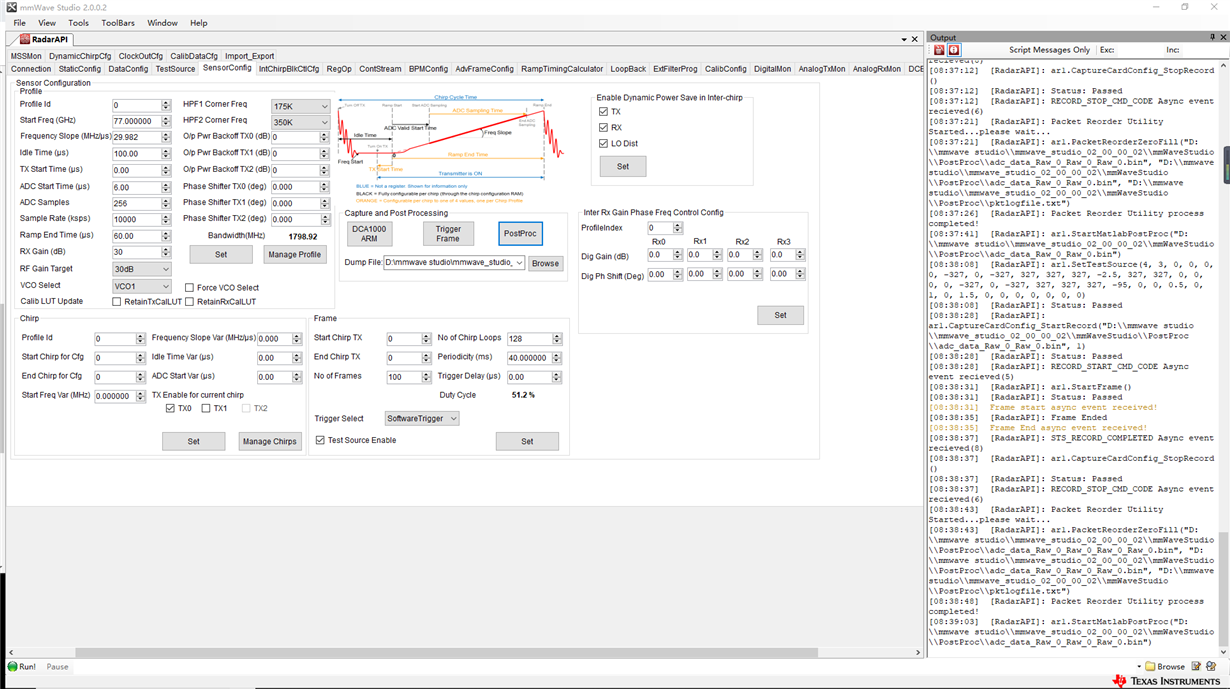Viewport: 1230px width, 689px height.
Task: Click the Trigger Frame button
Action: point(448,234)
